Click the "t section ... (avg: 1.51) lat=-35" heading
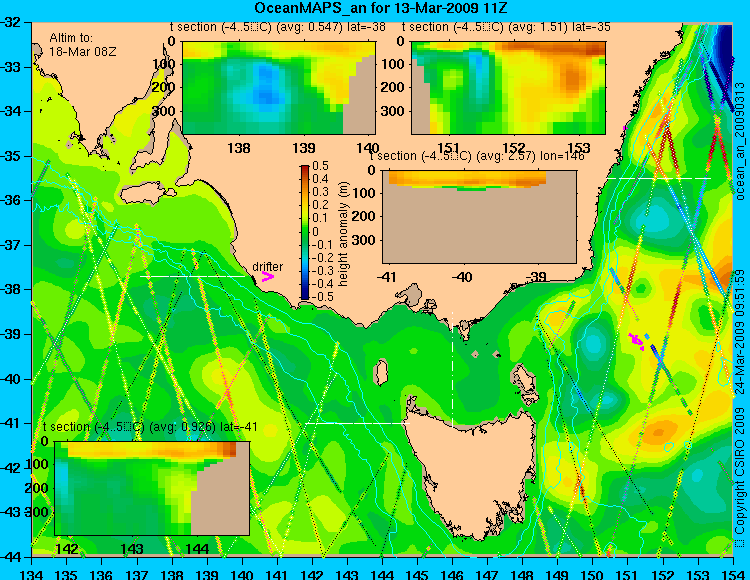Screen dimensions: 750x580 click(x=506, y=27)
